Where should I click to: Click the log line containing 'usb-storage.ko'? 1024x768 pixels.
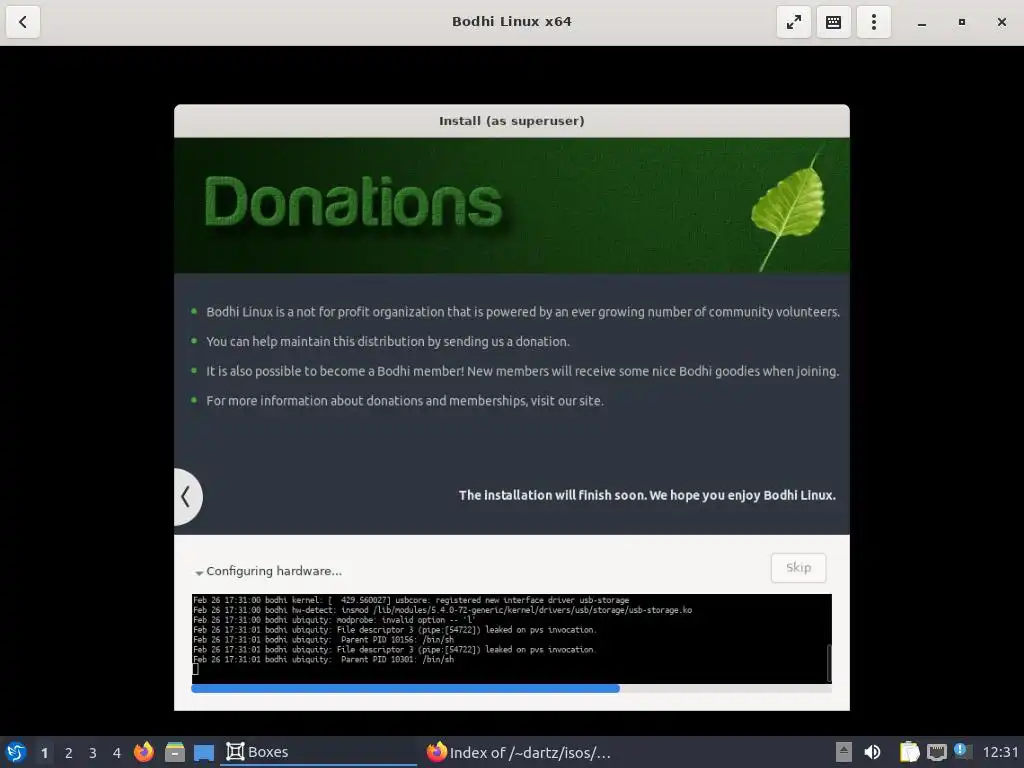coord(442,610)
